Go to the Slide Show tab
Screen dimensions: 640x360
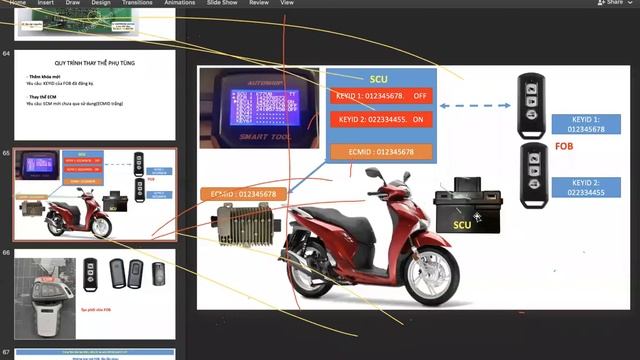(222, 2)
